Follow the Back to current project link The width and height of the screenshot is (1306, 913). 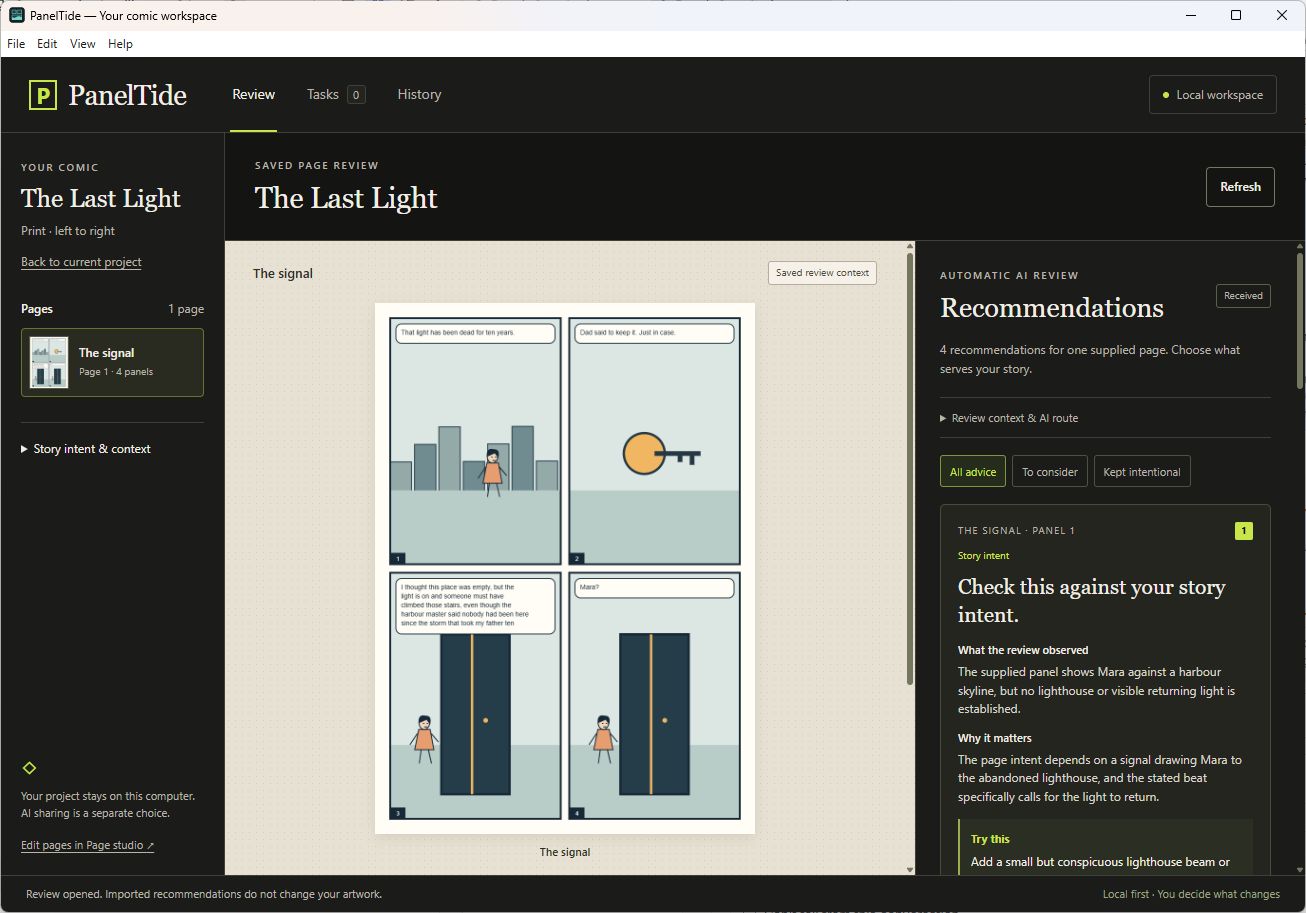click(x=81, y=262)
